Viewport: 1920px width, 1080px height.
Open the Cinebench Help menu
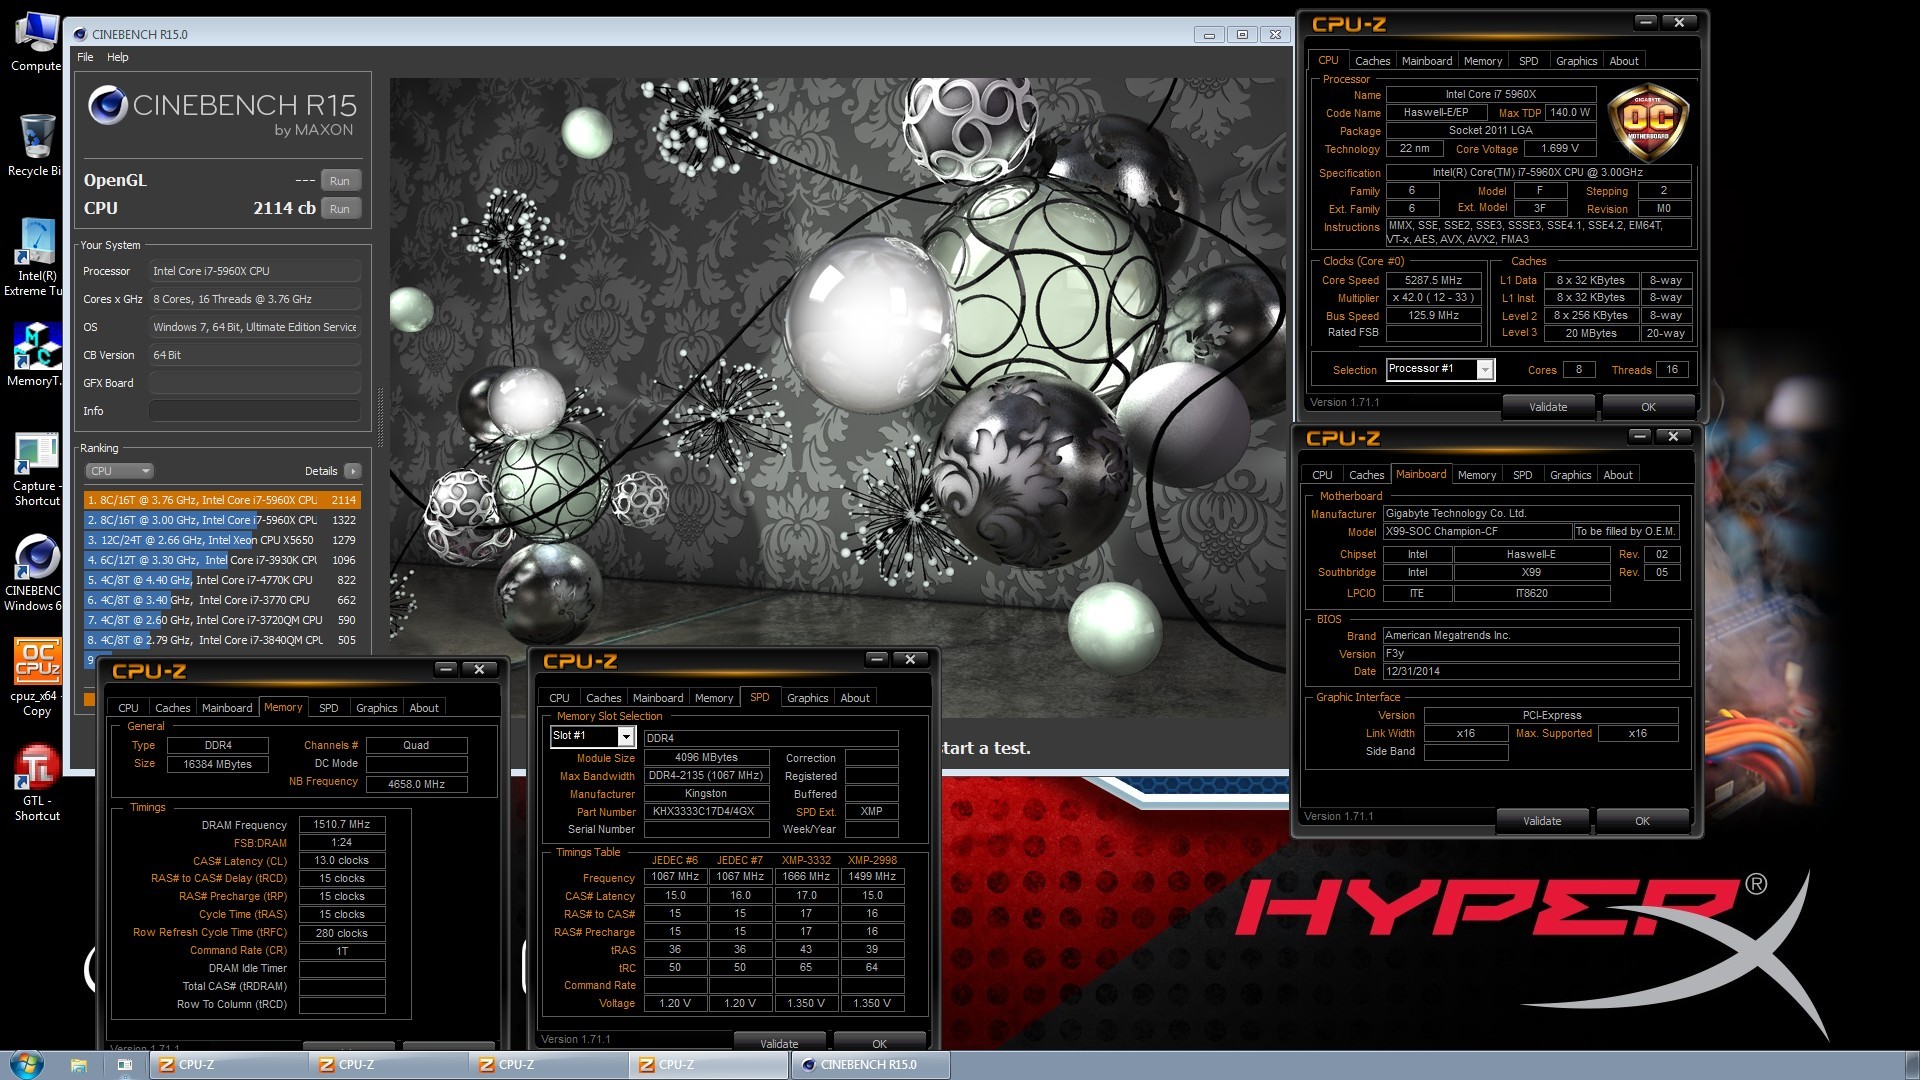point(118,57)
